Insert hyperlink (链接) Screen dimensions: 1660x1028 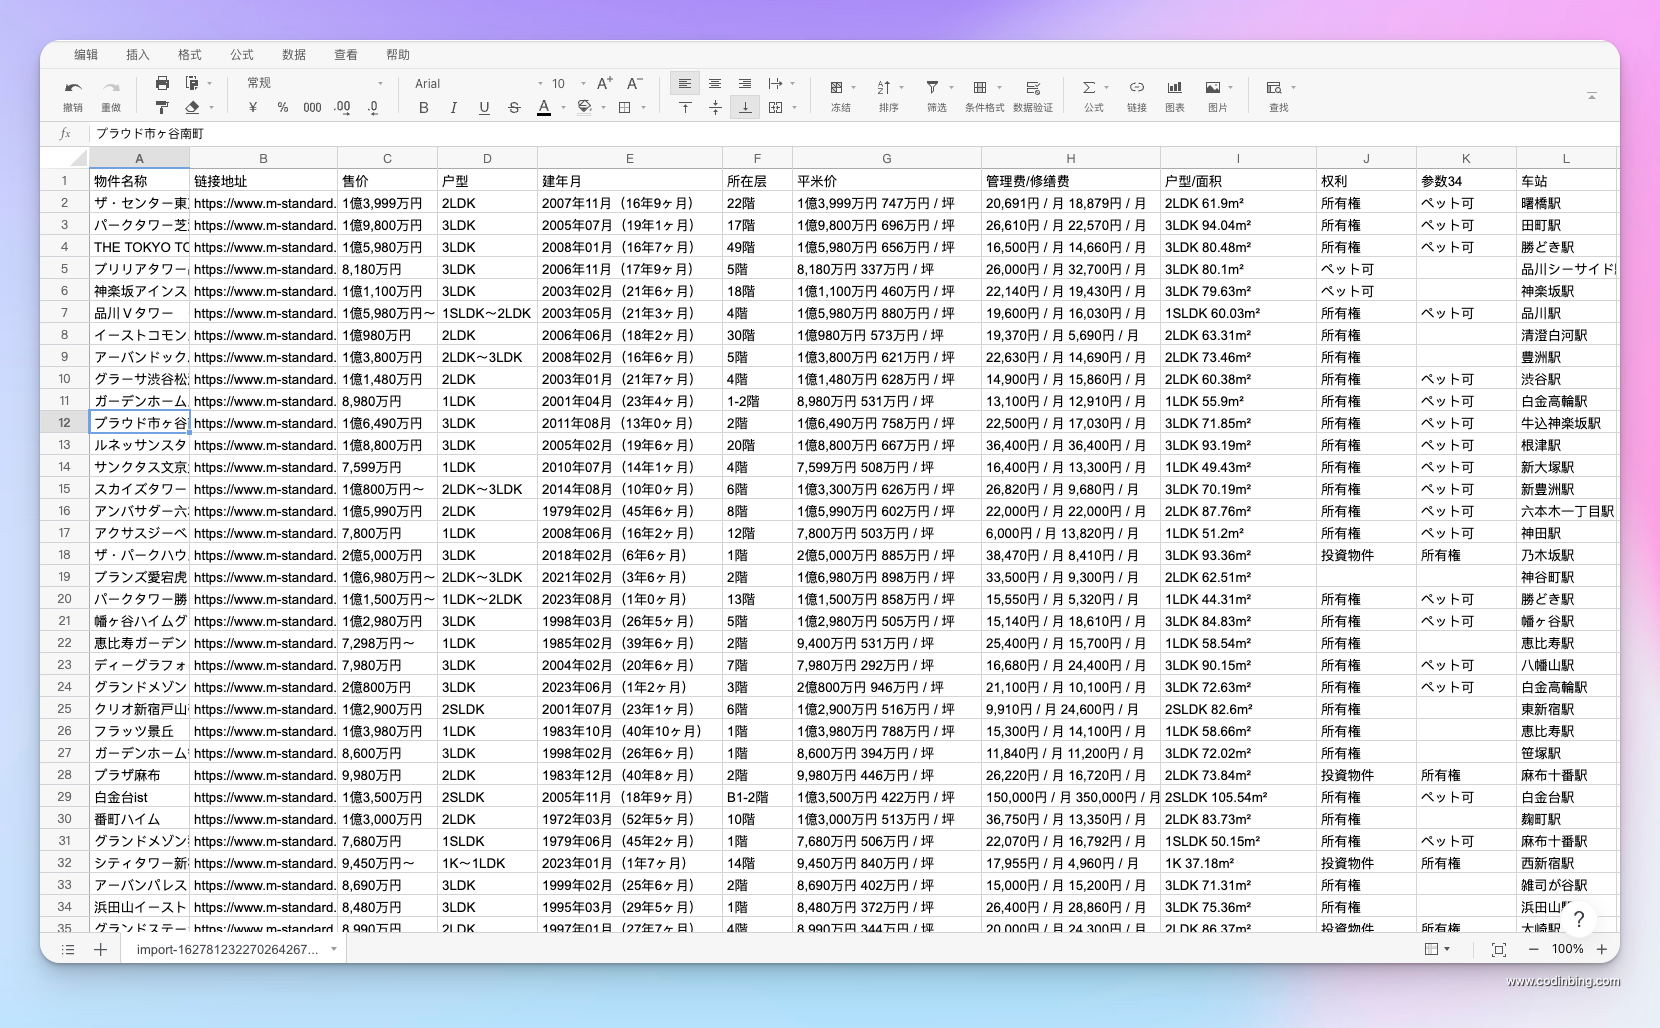(x=1137, y=95)
